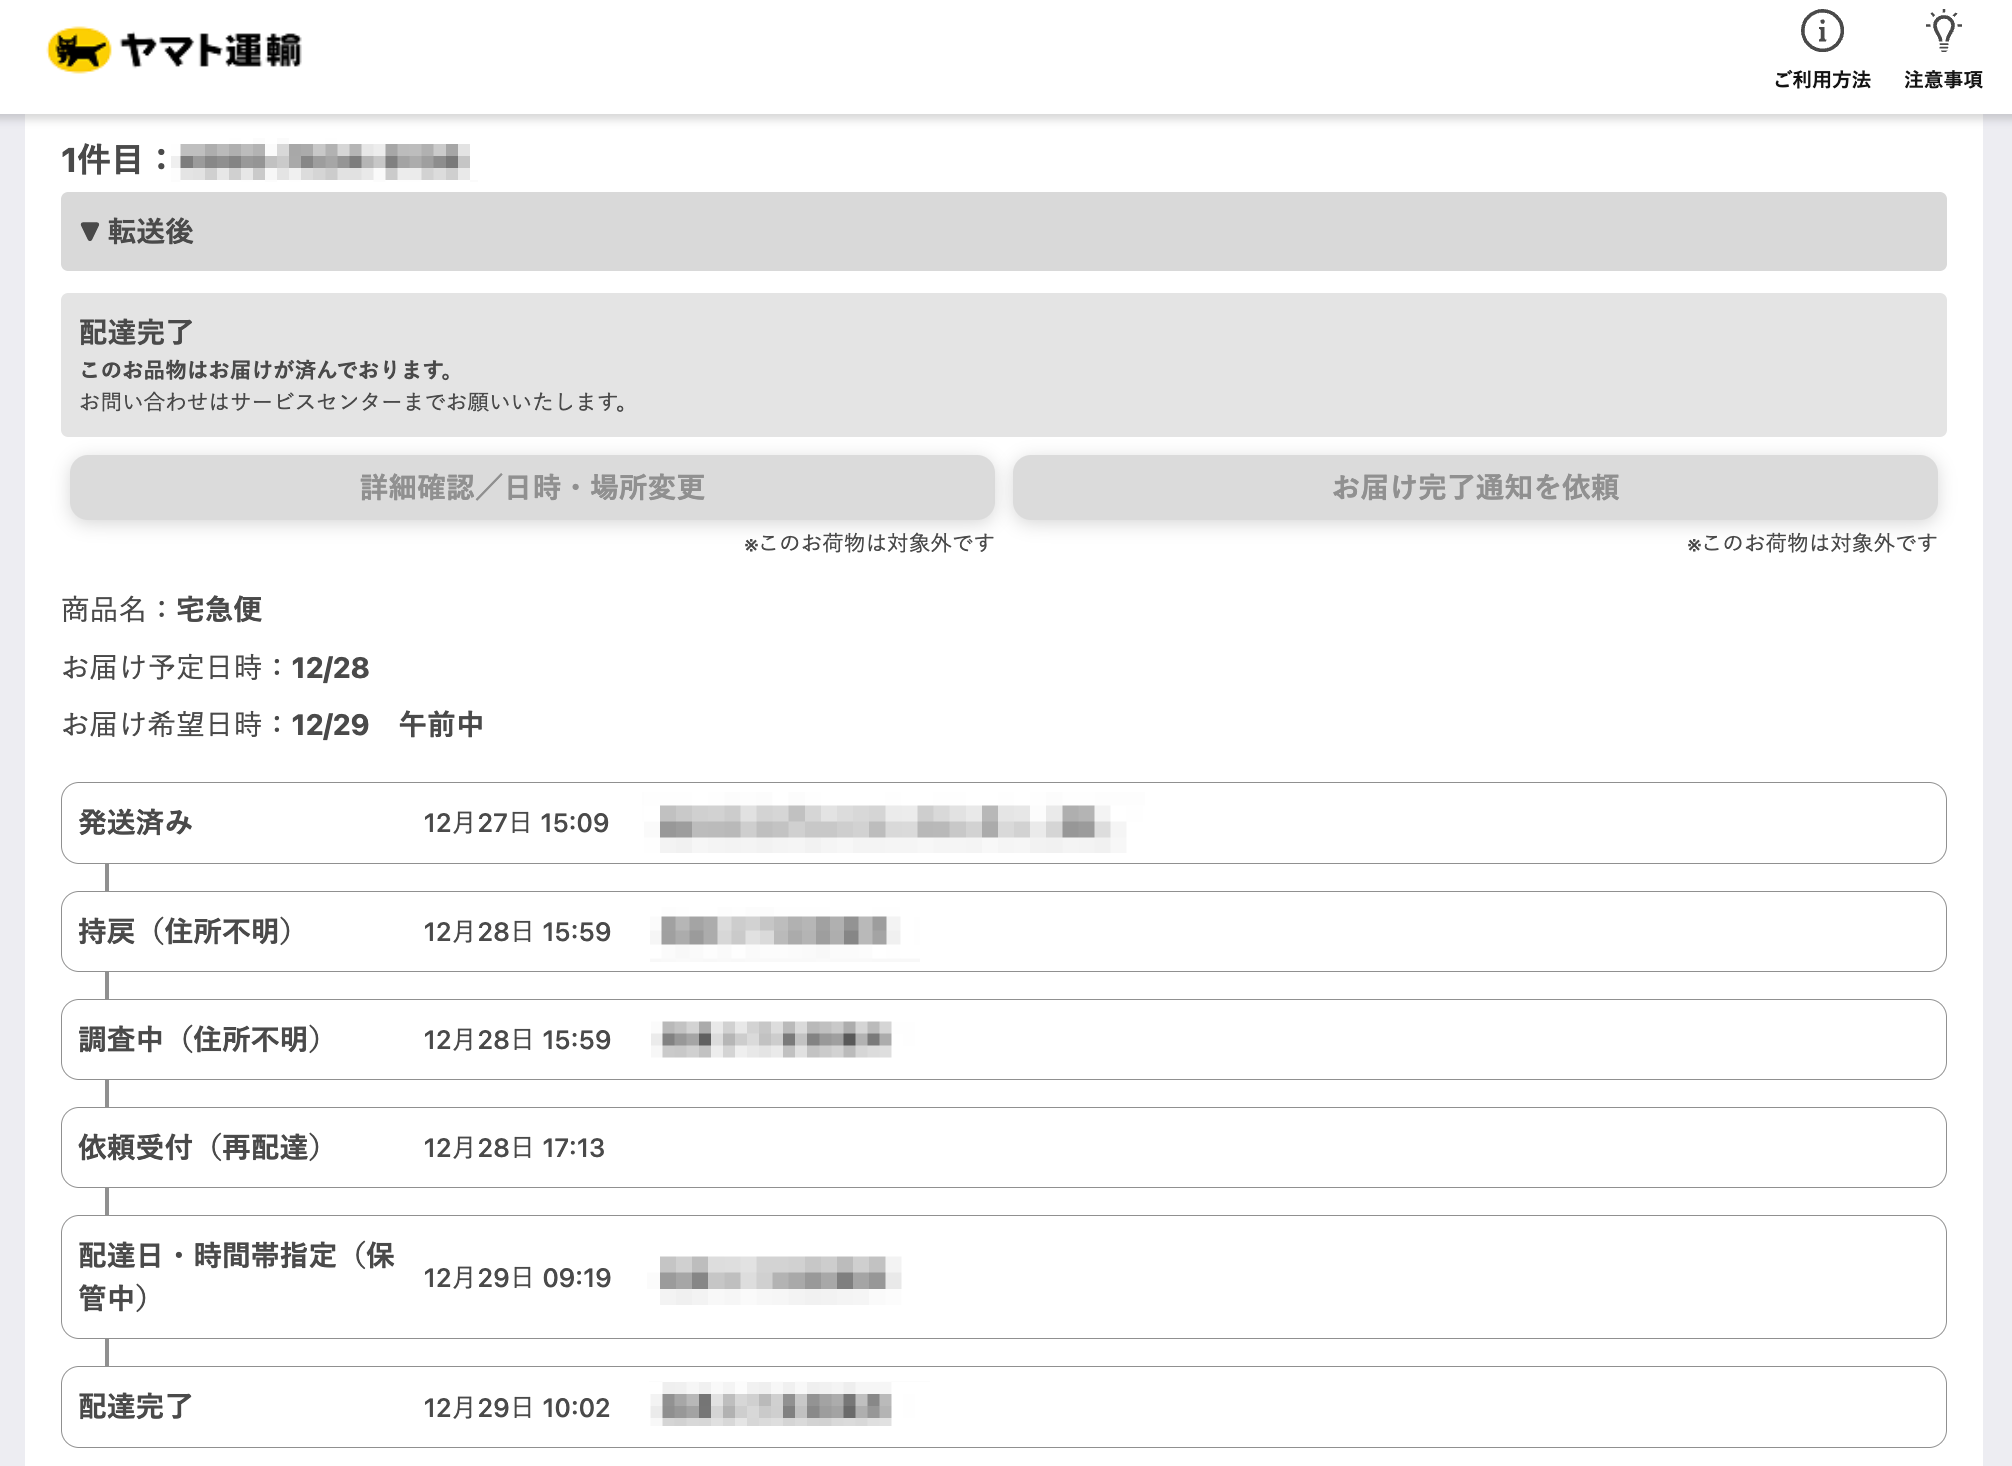Click the 注意事項 label
This screenshot has width=2012, height=1466.
point(1942,80)
